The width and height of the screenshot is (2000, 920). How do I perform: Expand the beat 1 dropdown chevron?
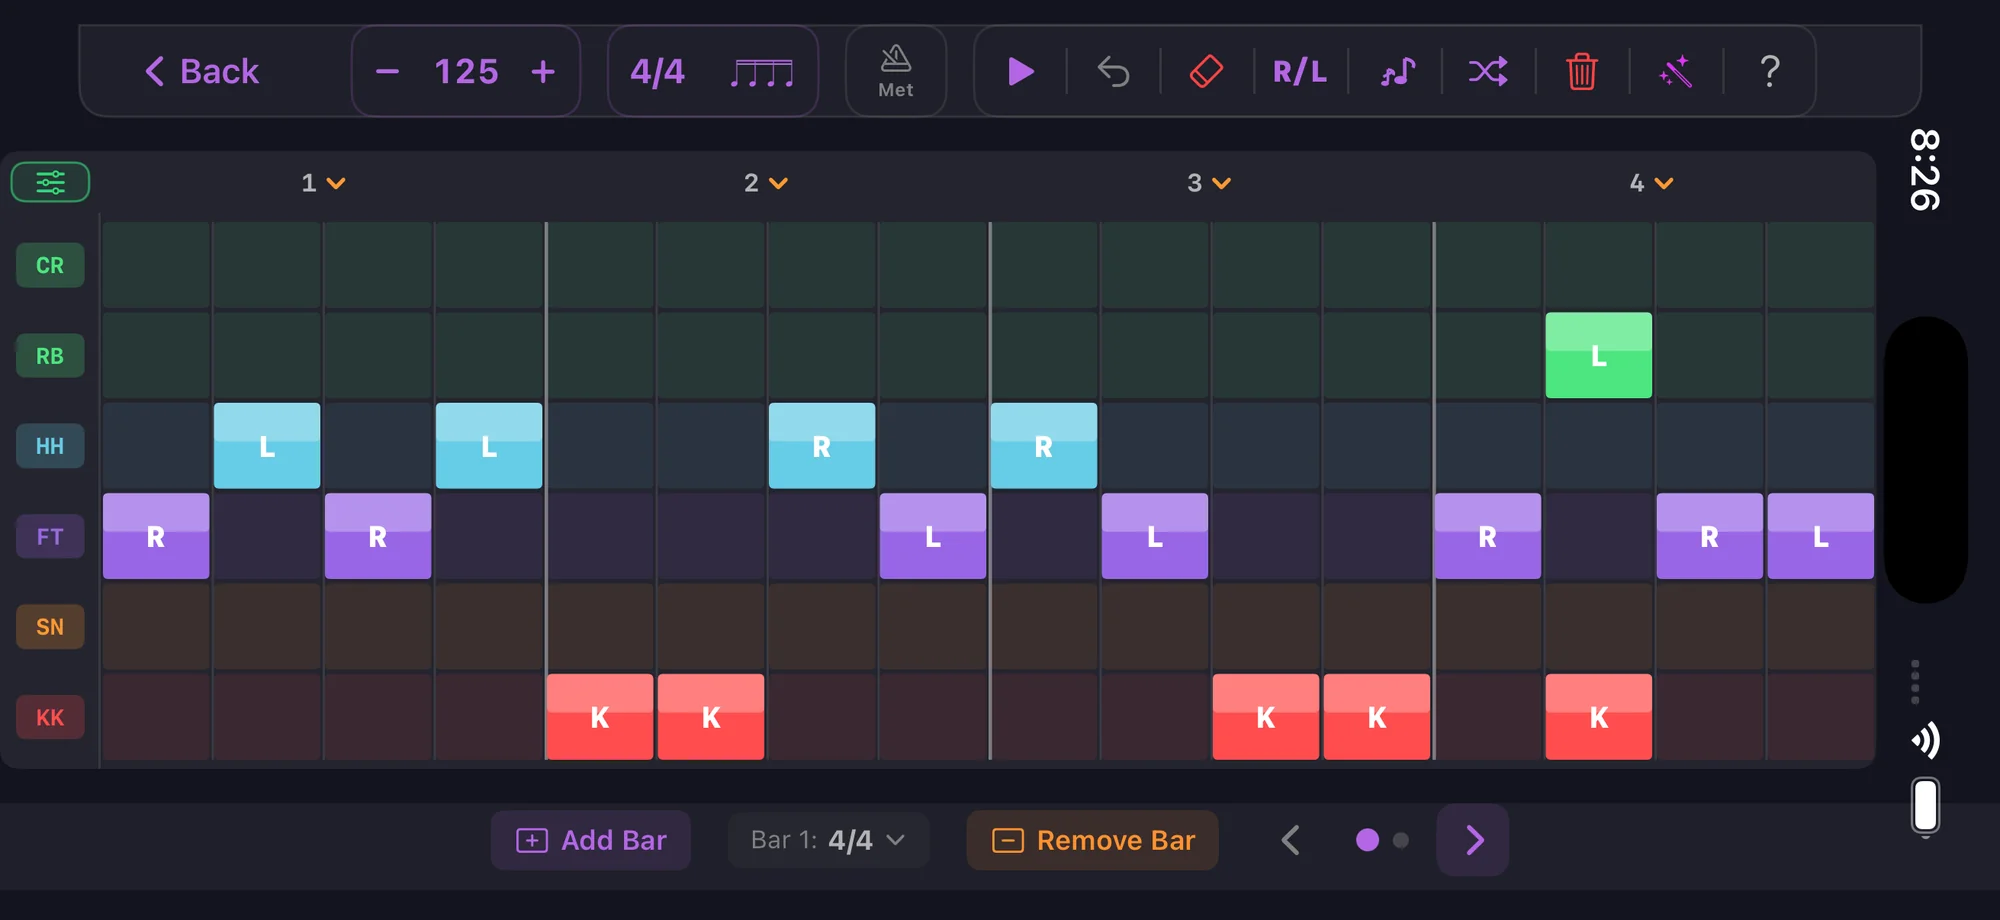(x=336, y=183)
